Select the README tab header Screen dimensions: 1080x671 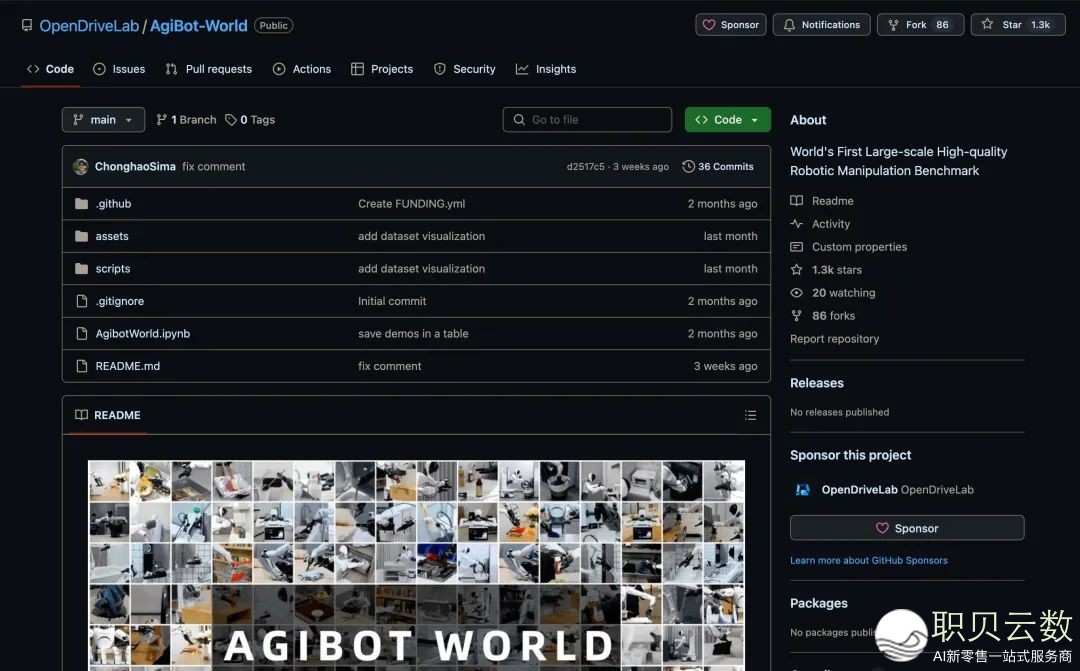[107, 415]
